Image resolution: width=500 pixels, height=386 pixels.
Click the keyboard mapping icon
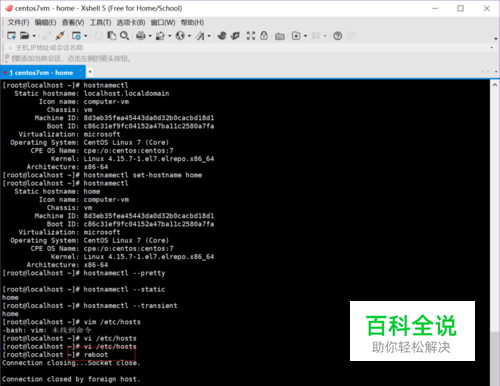[x=280, y=36]
